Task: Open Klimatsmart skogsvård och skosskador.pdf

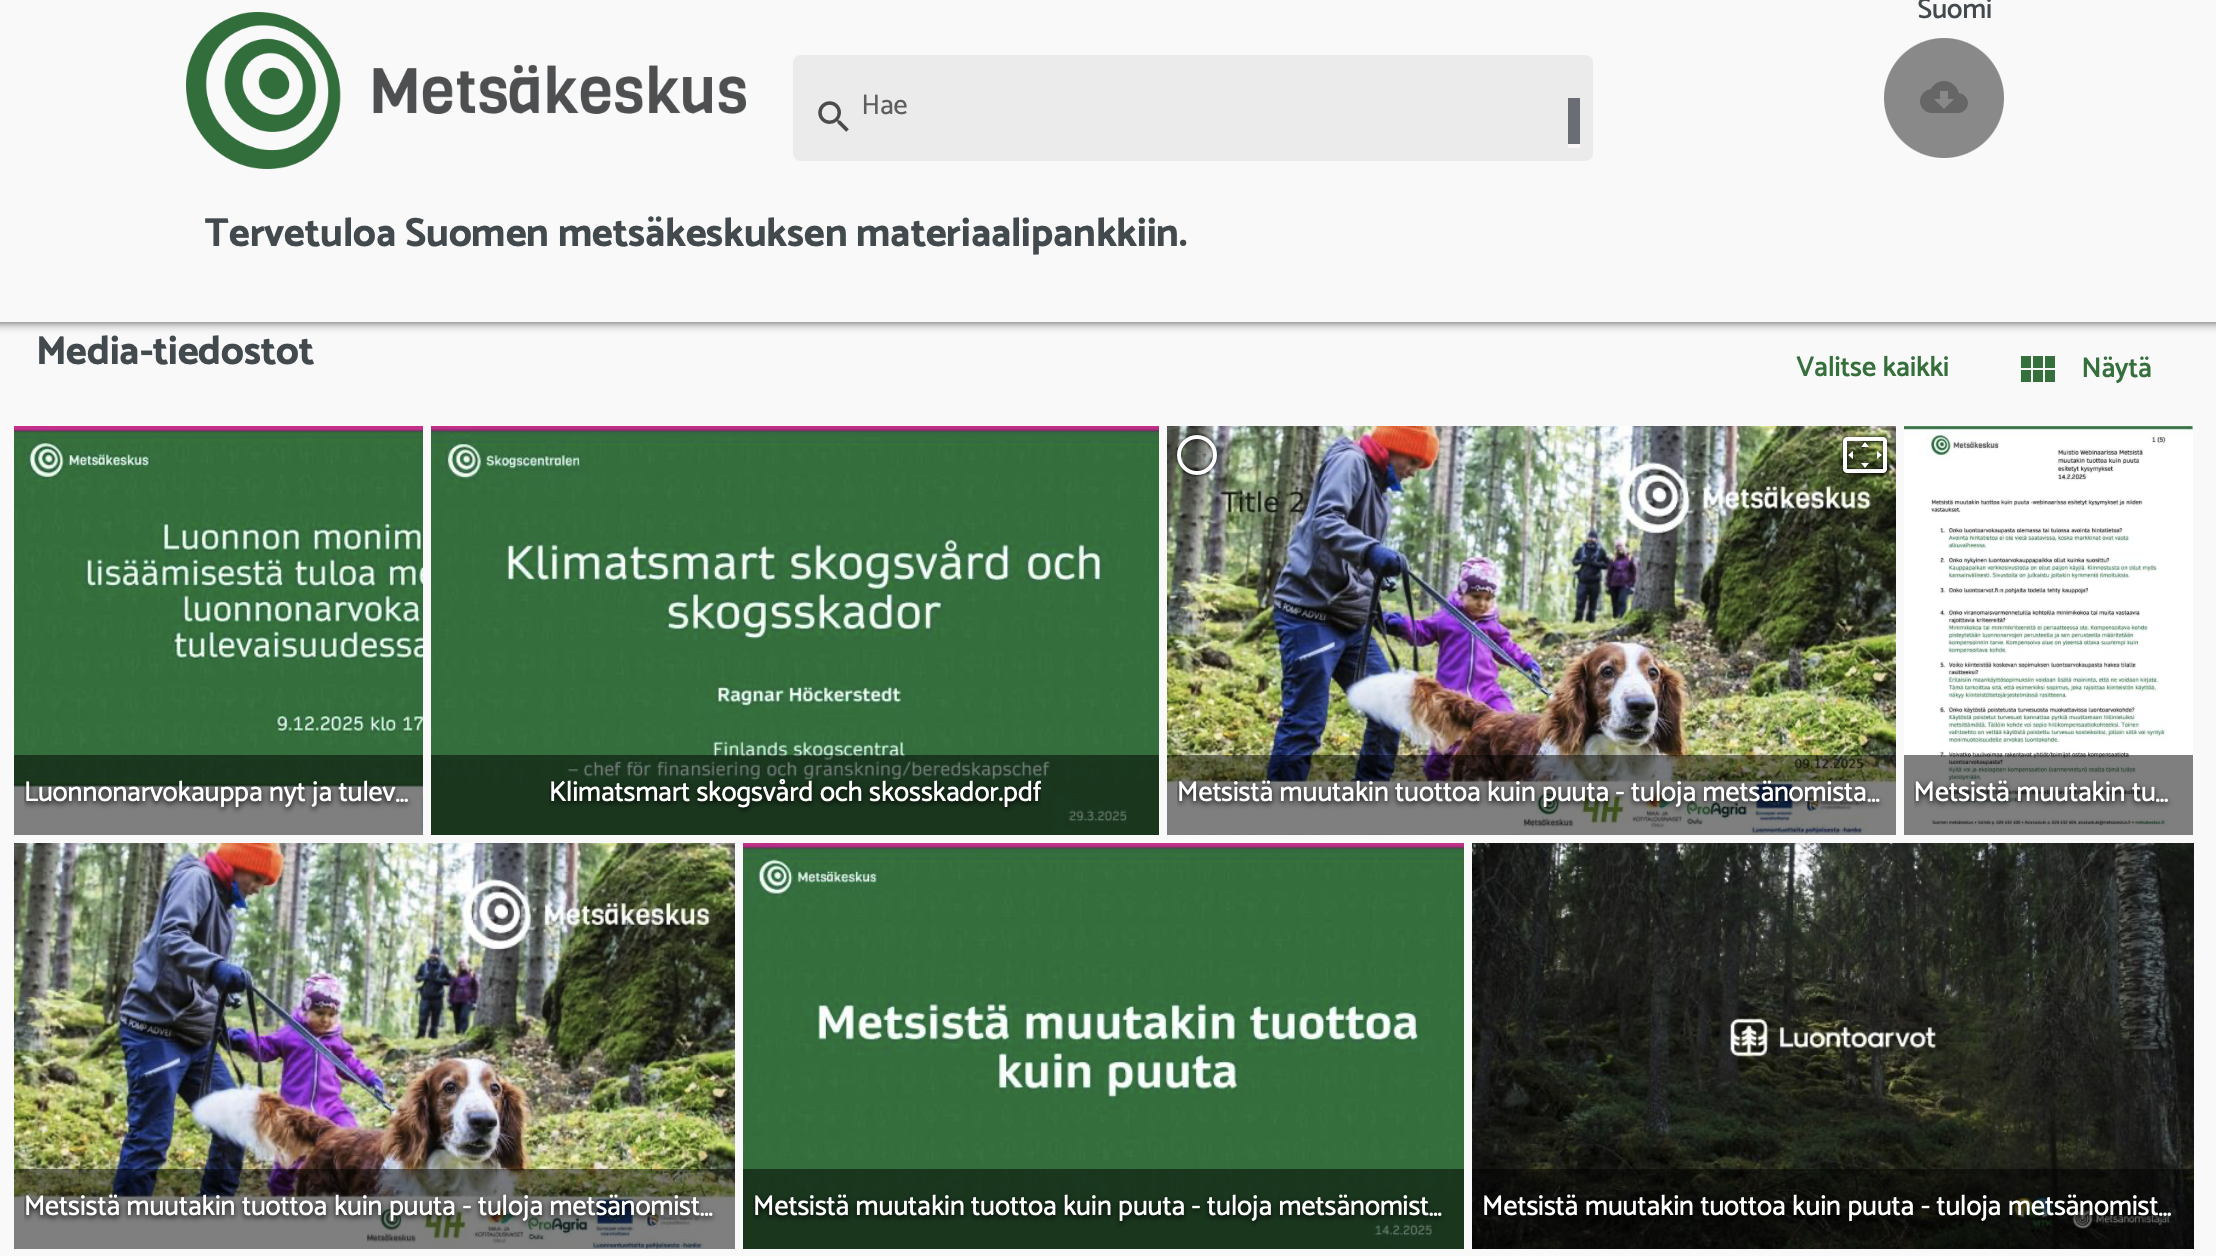Action: click(794, 600)
